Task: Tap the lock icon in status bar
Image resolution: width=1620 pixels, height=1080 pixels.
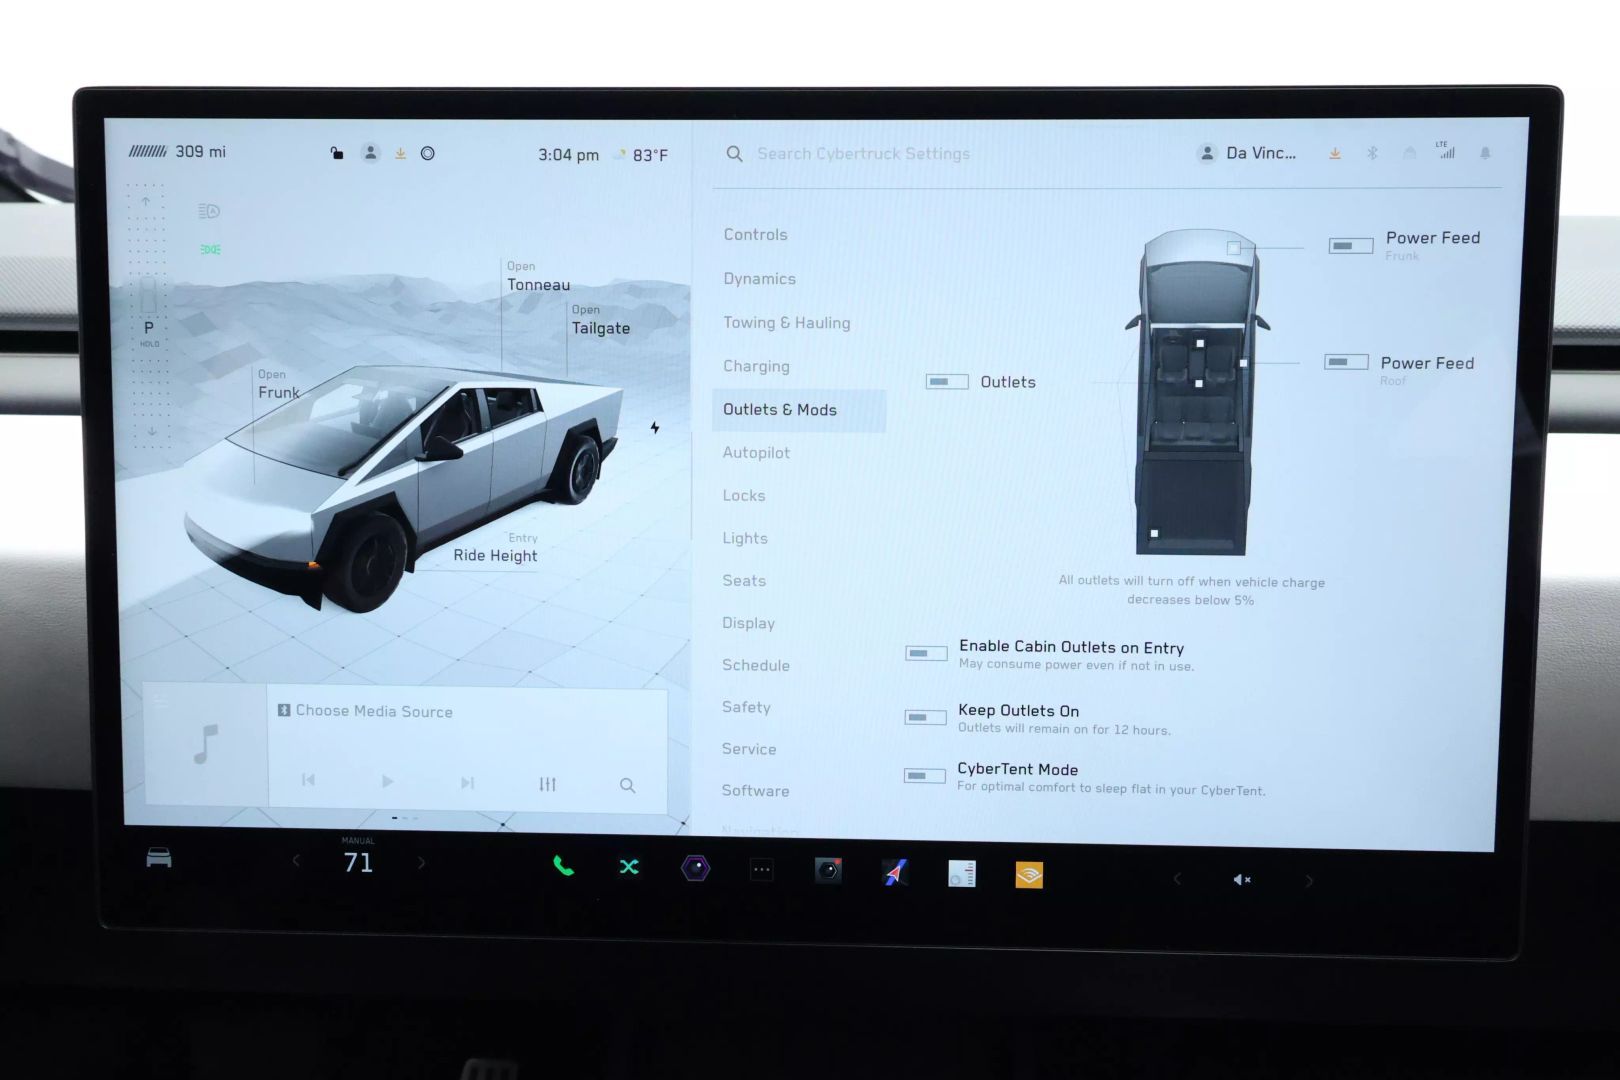Action: tap(337, 153)
